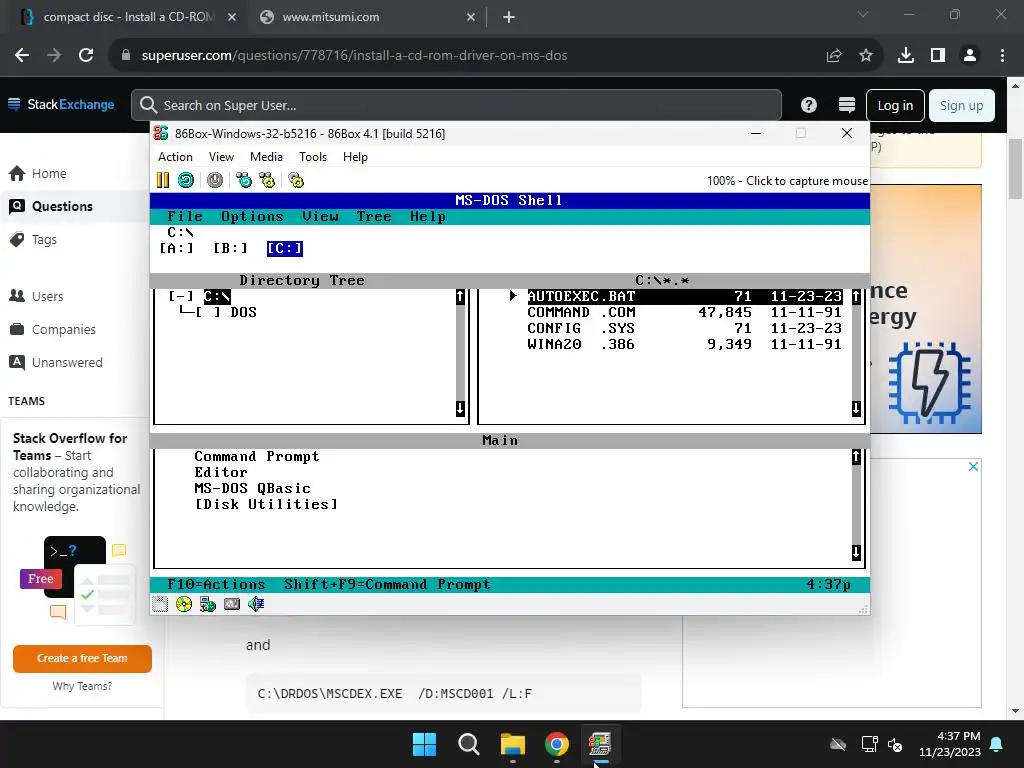Click Directory Tree scroll up arrow
Image resolution: width=1024 pixels, height=768 pixels.
tap(460, 297)
